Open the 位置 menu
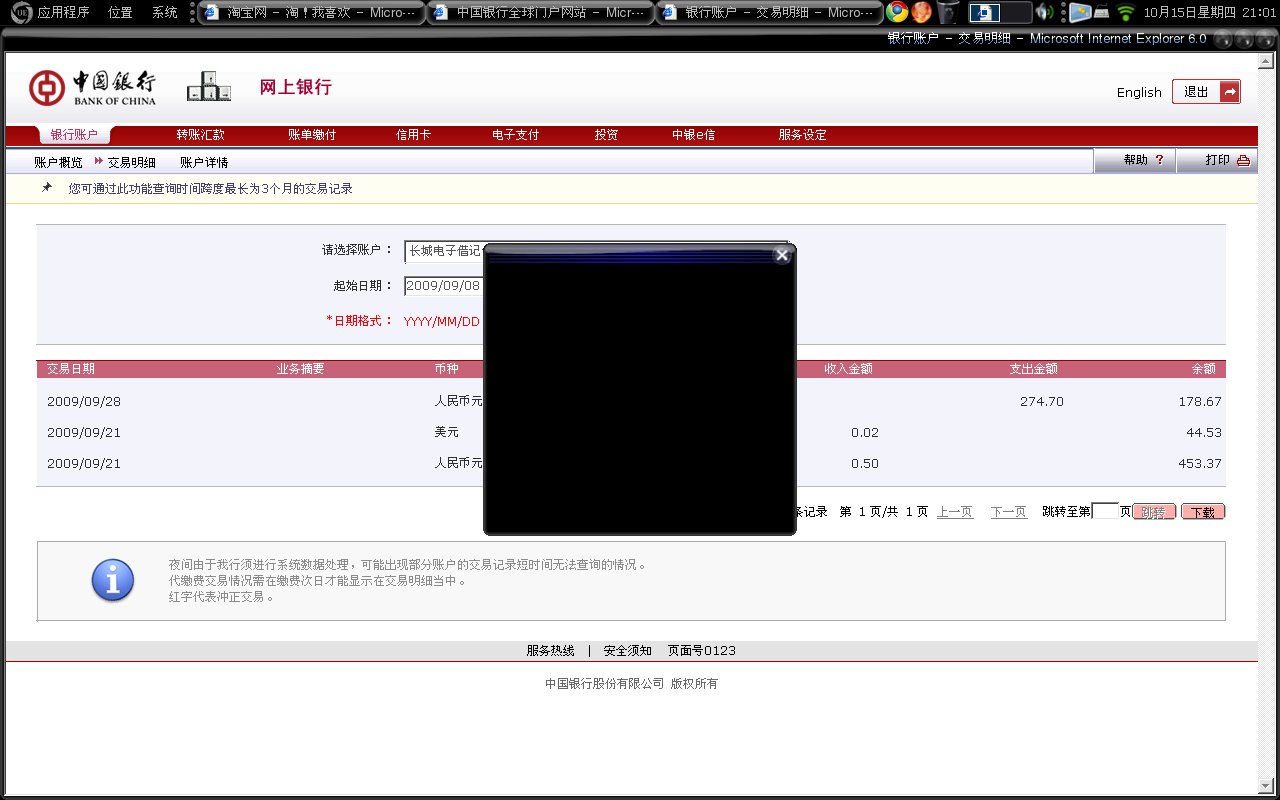 pos(120,12)
